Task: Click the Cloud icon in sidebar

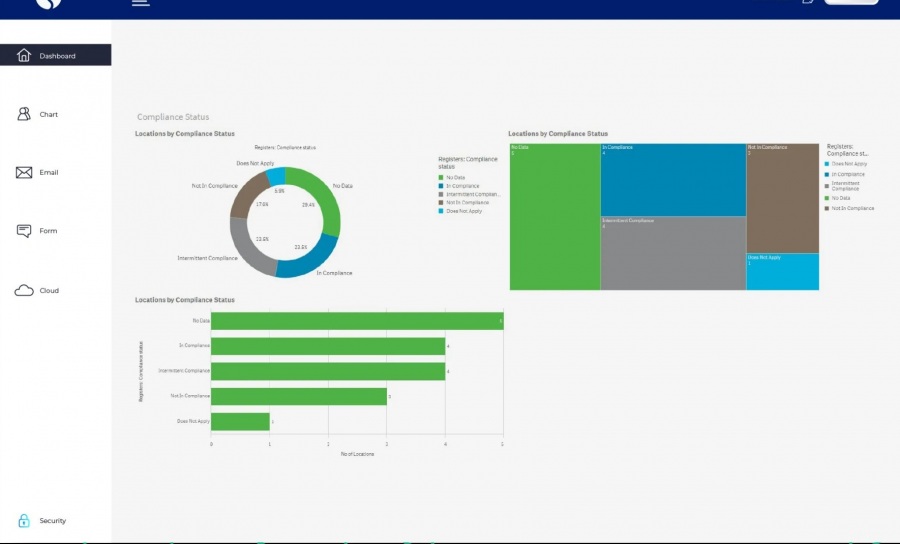Action: pyautogui.click(x=24, y=290)
